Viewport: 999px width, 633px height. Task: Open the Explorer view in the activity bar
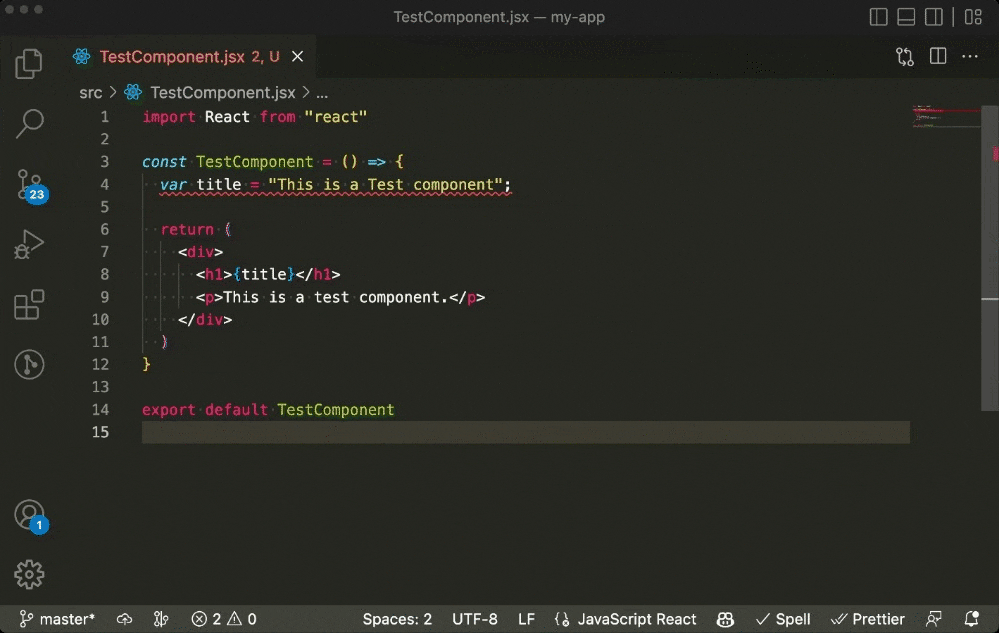tap(29, 62)
